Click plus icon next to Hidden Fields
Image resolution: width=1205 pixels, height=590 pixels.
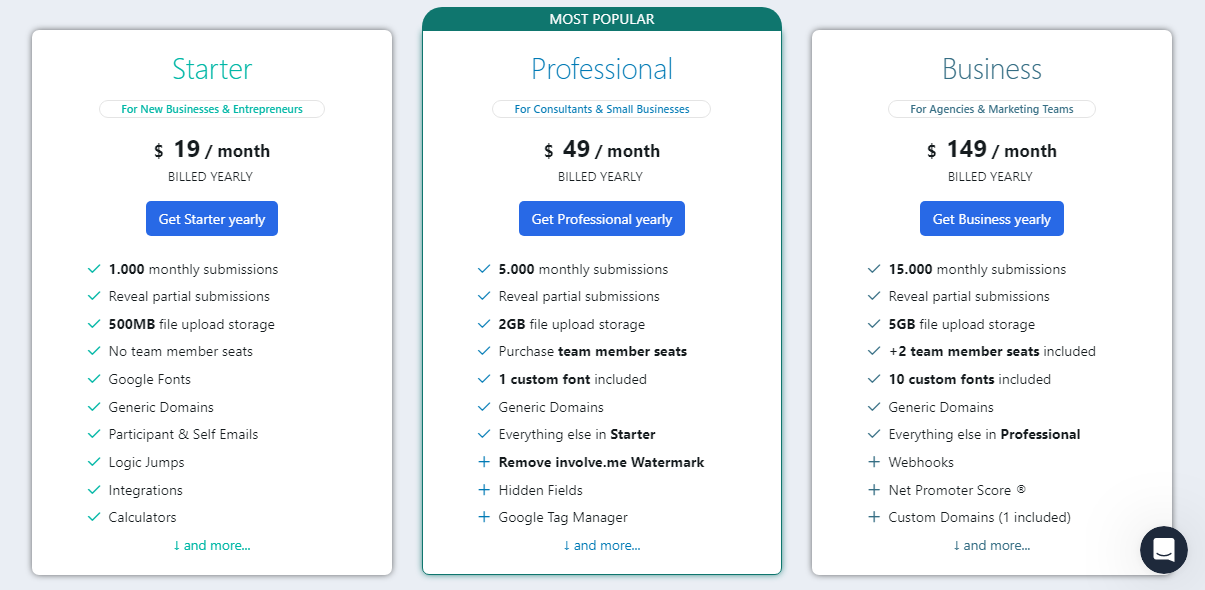484,490
